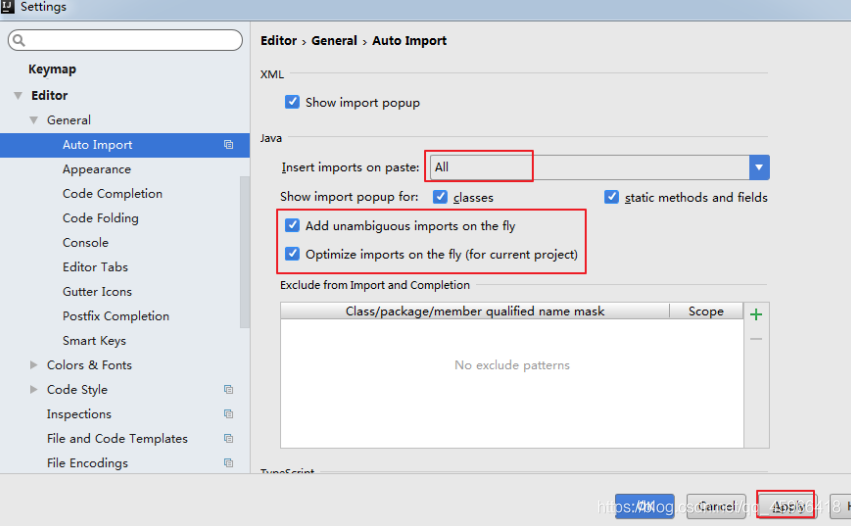
Task: Click the project-level icon next to Auto Import
Action: pyautogui.click(x=228, y=144)
